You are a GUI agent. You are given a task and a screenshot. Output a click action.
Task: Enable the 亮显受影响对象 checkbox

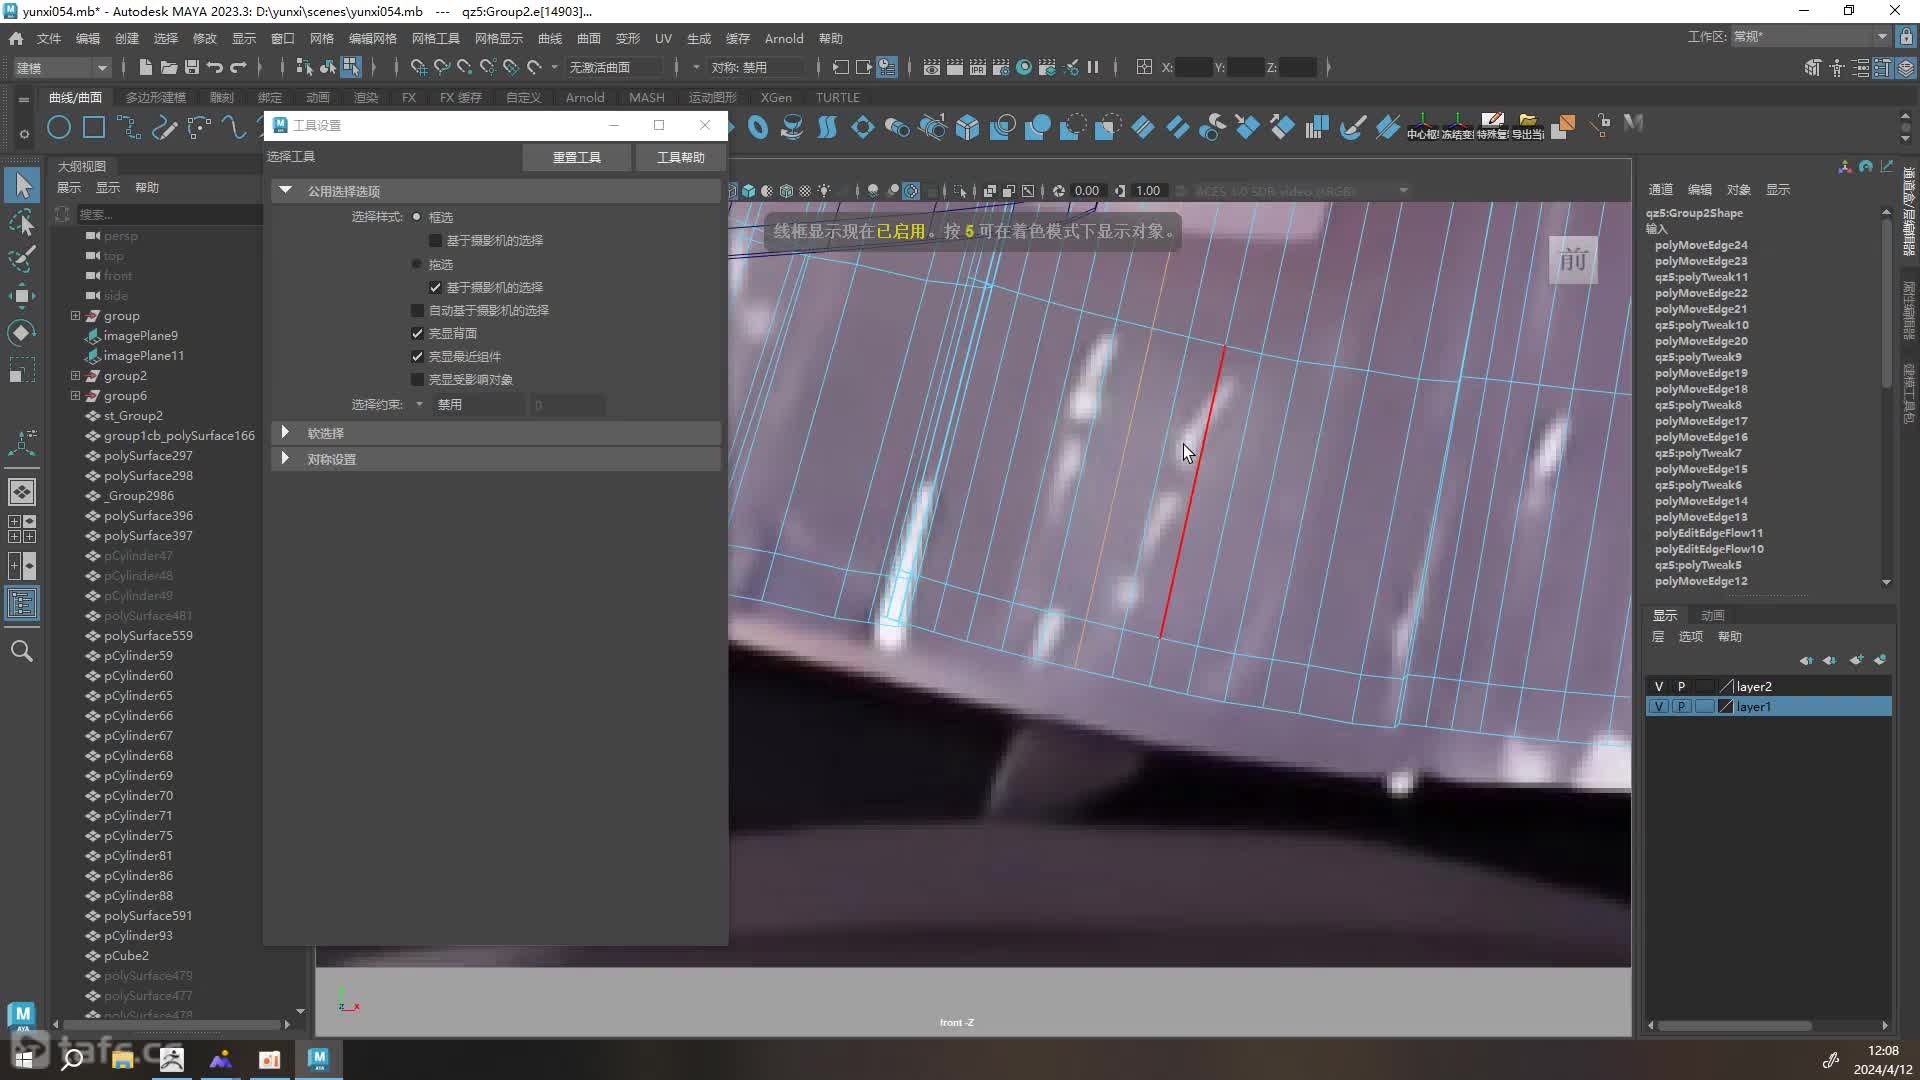coord(417,379)
